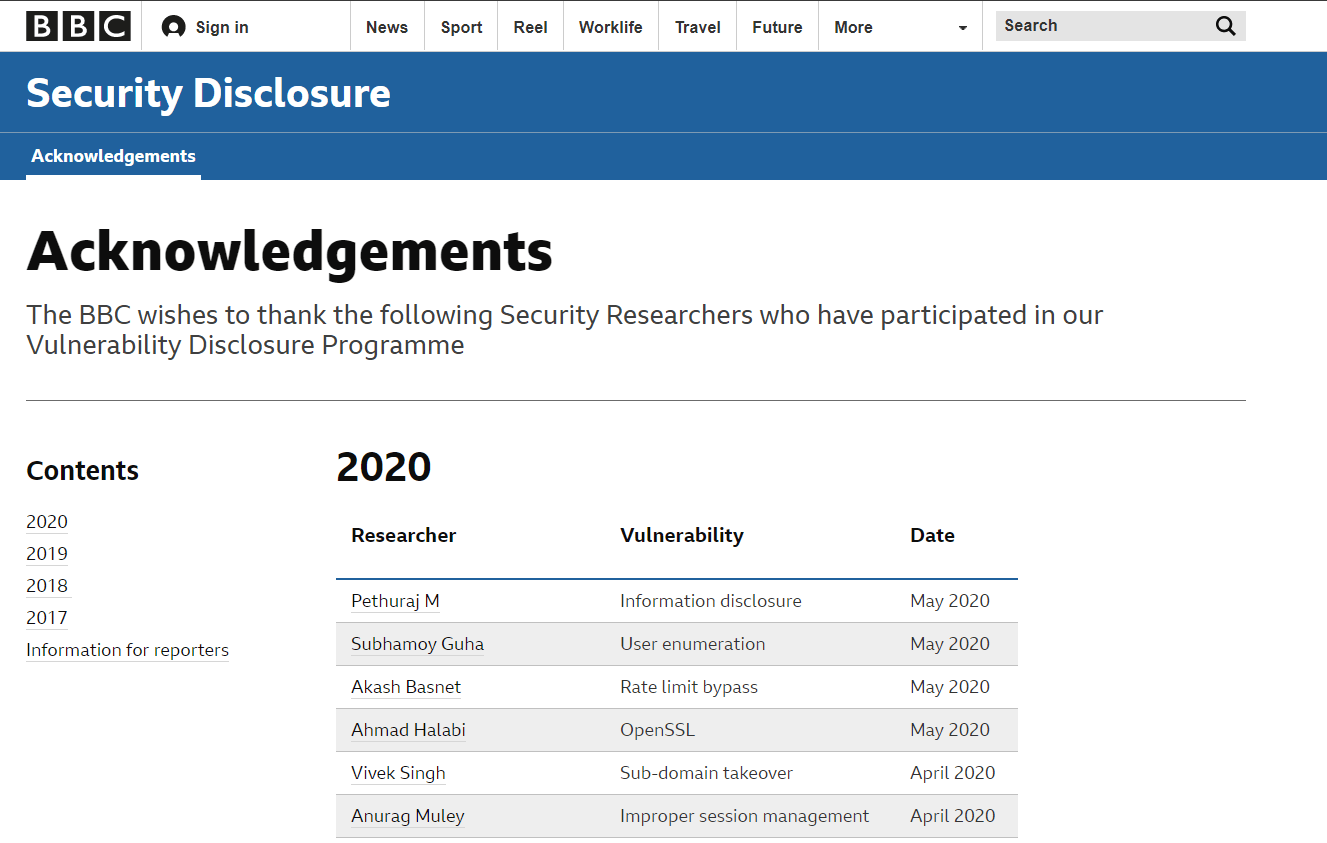Click the April 2020 date for Anurag Muley

click(953, 816)
